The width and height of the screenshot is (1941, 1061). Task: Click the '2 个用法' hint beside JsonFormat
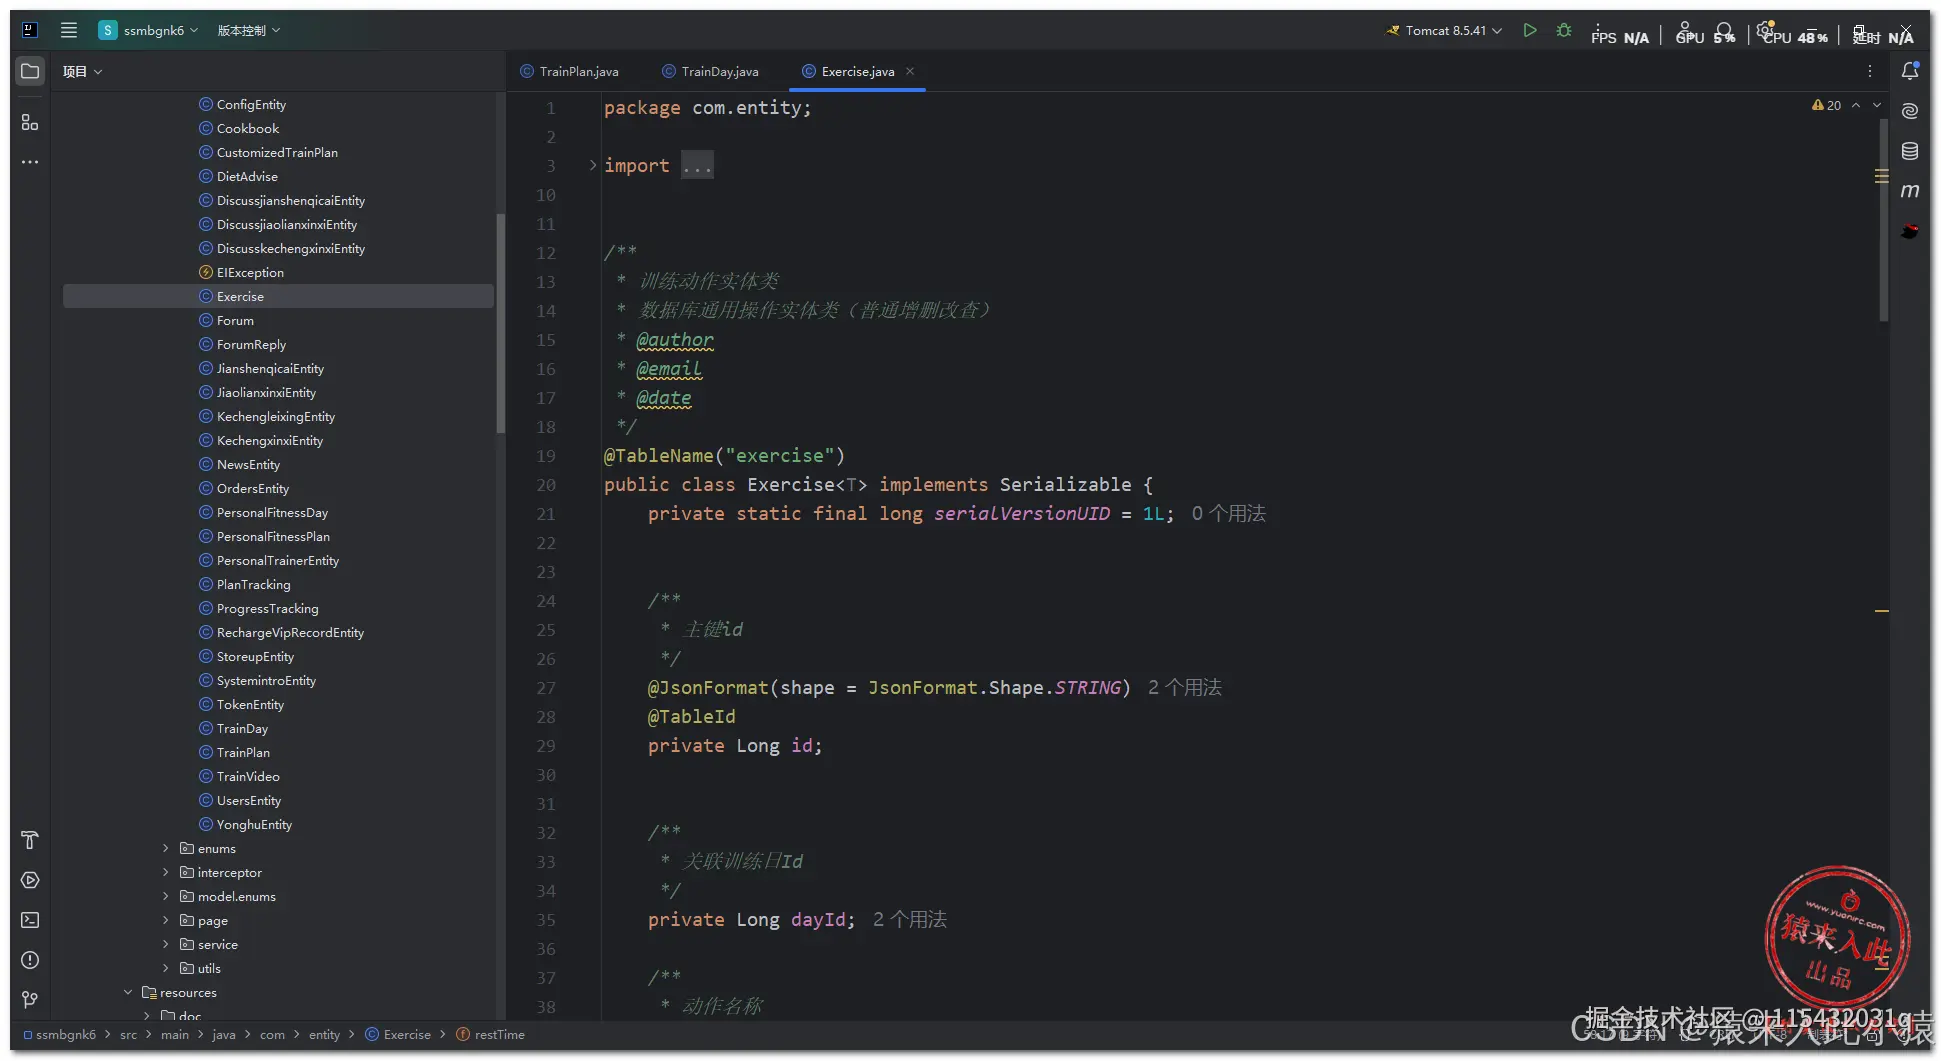click(1185, 688)
